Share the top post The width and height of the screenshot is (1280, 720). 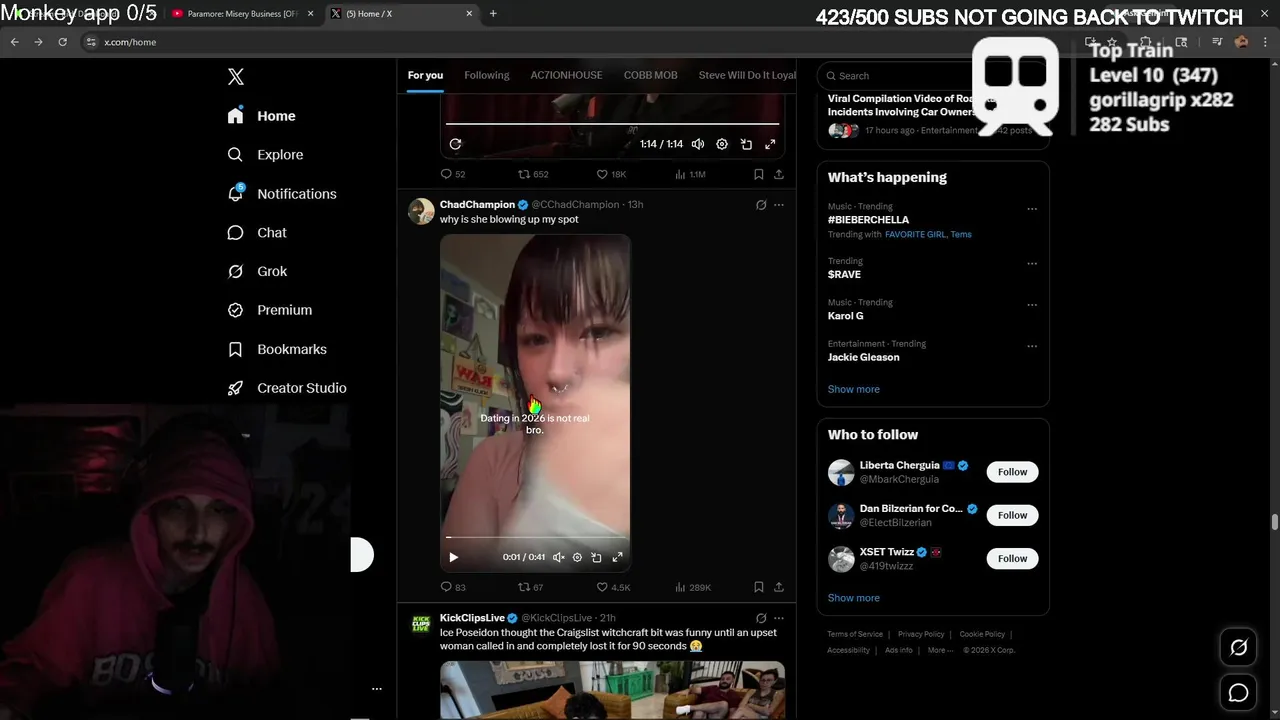(778, 174)
